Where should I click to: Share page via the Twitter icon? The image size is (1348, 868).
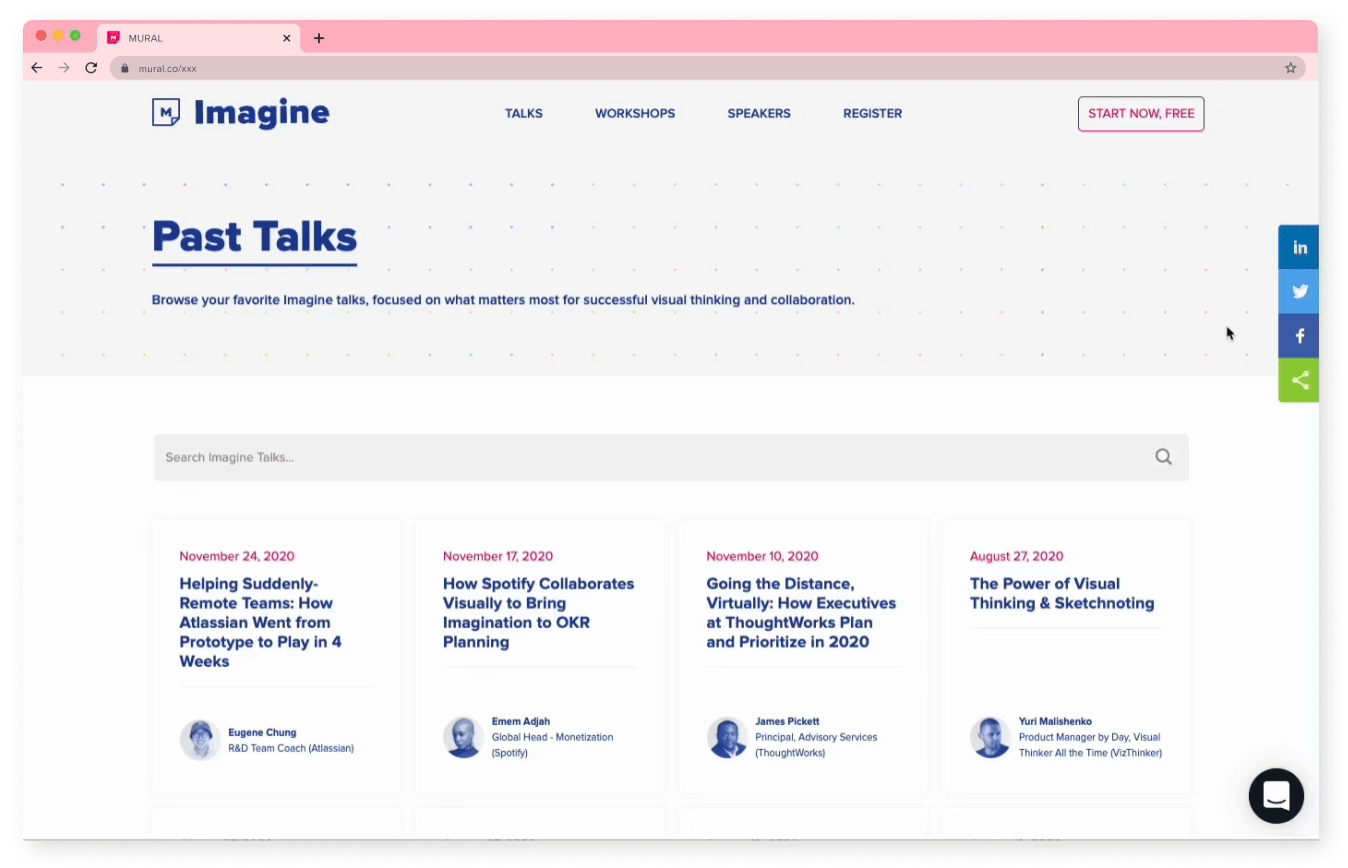pyautogui.click(x=1299, y=292)
